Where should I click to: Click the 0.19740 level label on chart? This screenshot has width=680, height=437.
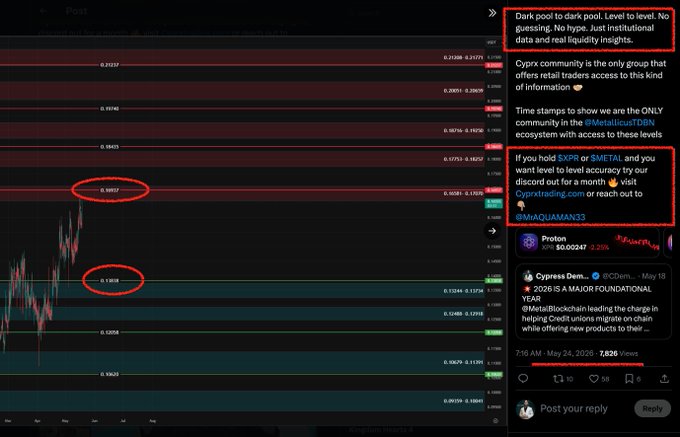[109, 108]
